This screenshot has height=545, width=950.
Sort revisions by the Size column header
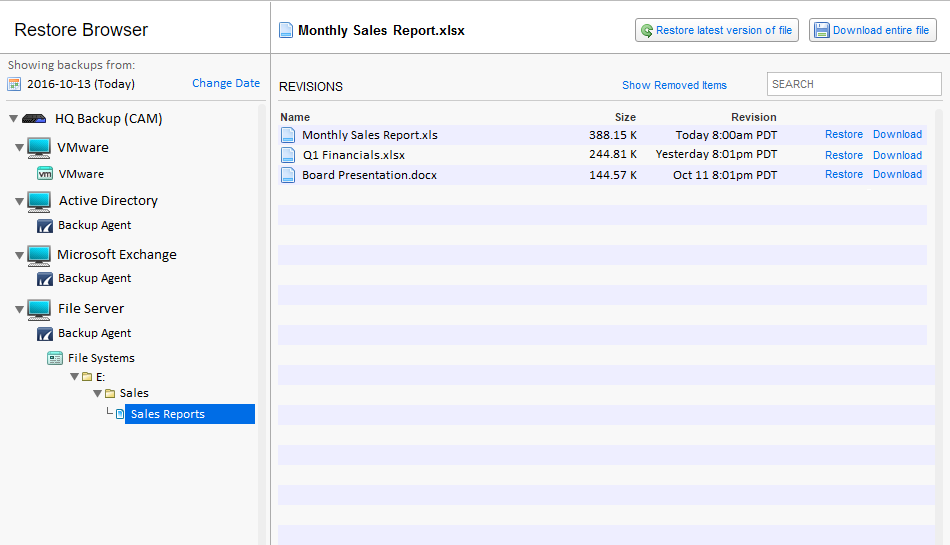(x=625, y=117)
